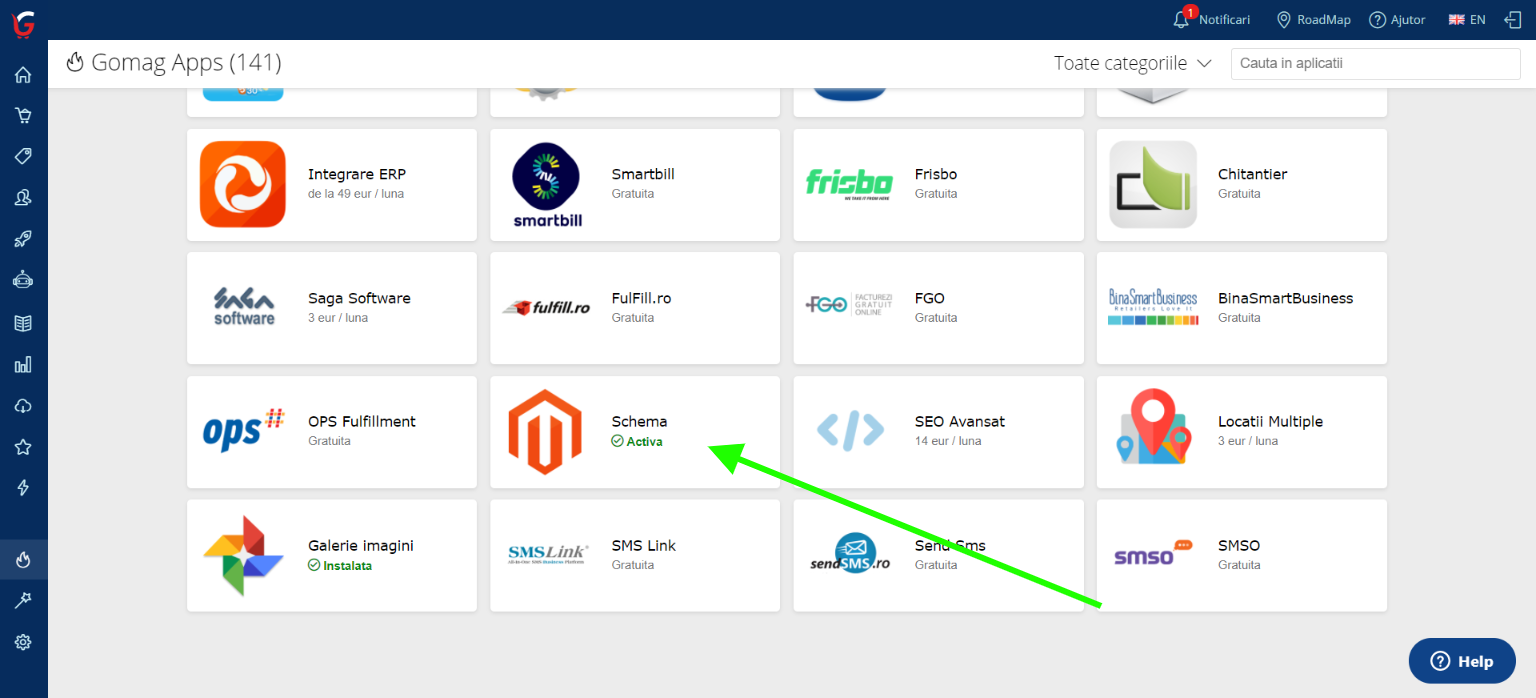1536x698 pixels.
Task: Click the cloud download icon in the sidebar
Action: click(23, 405)
